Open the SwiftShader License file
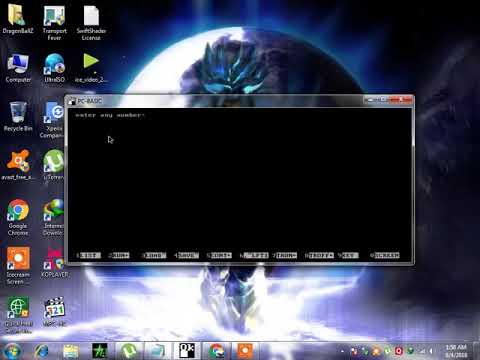 (x=91, y=23)
